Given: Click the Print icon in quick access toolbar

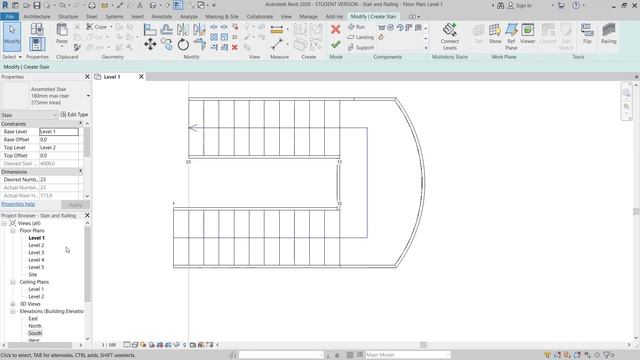Looking at the screenshot, I should point(92,5).
